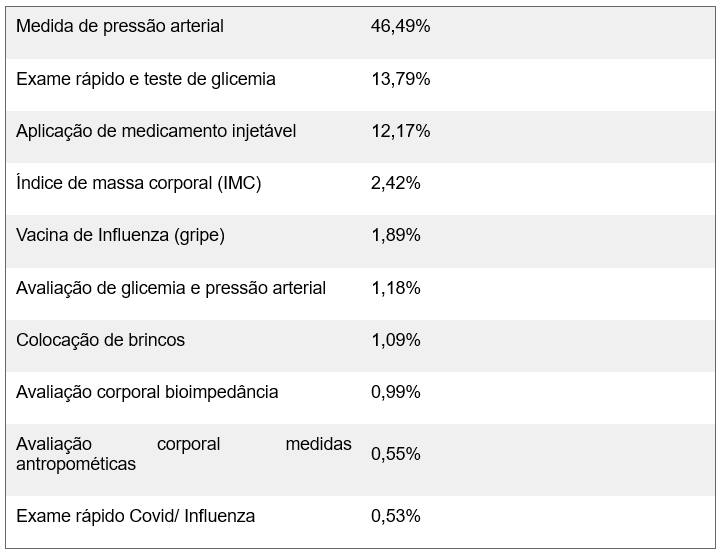Click 'Exame rápido e teste de glicemia' text
Viewport: 725px width, 558px height.
146,79
